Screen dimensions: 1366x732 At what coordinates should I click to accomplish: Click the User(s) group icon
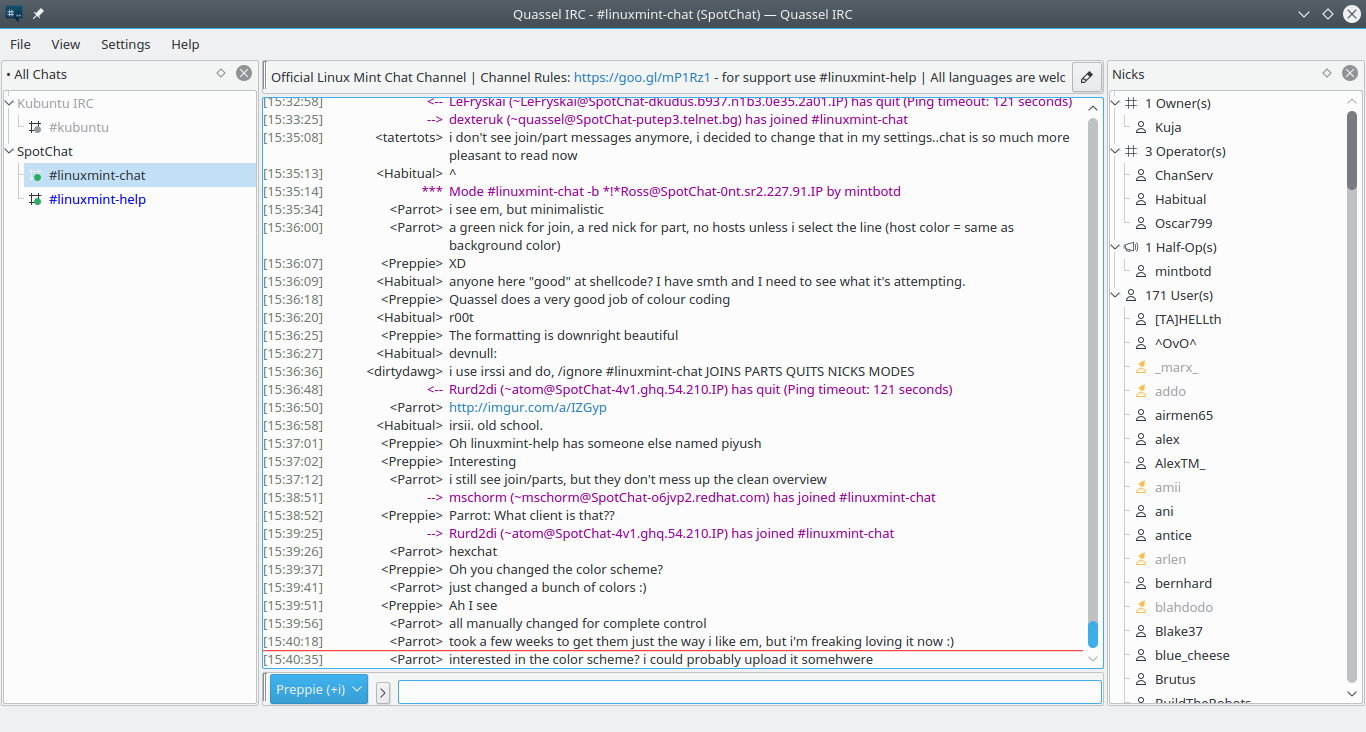[x=1131, y=295]
